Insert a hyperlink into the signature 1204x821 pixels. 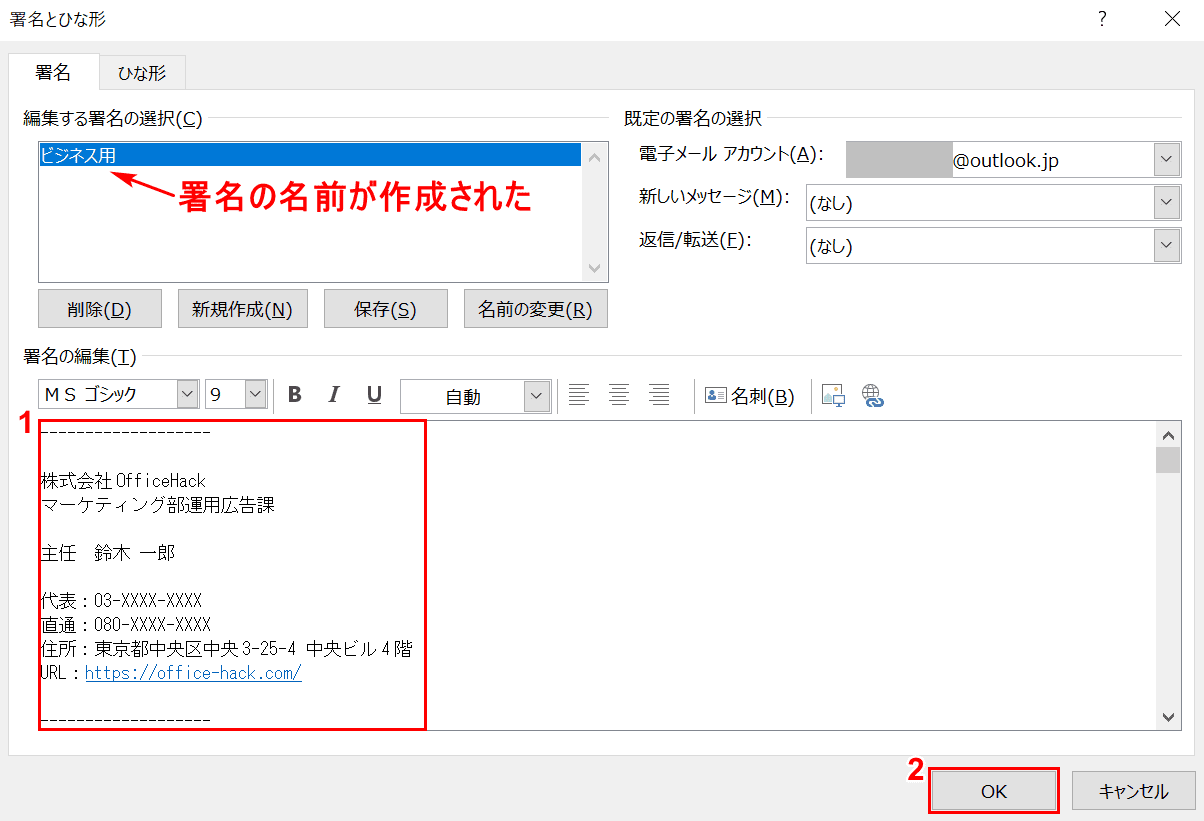[x=873, y=396]
